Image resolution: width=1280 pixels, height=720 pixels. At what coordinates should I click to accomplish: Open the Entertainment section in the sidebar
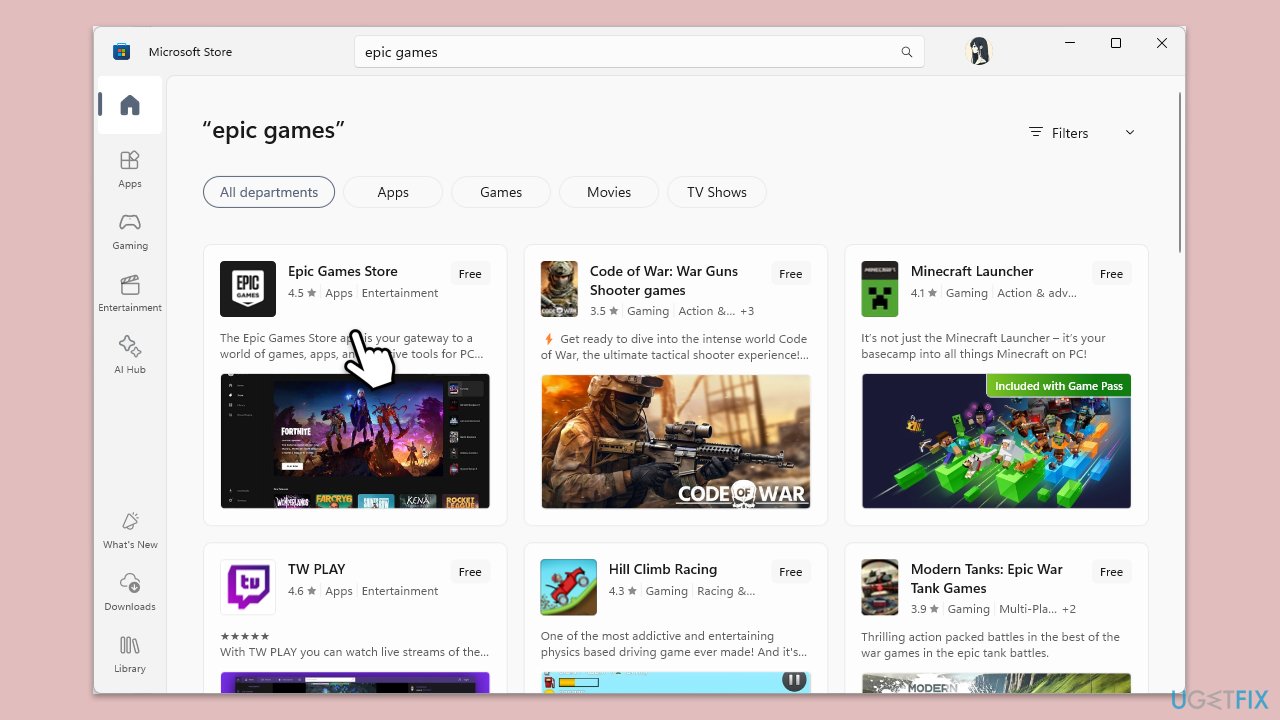click(x=129, y=295)
